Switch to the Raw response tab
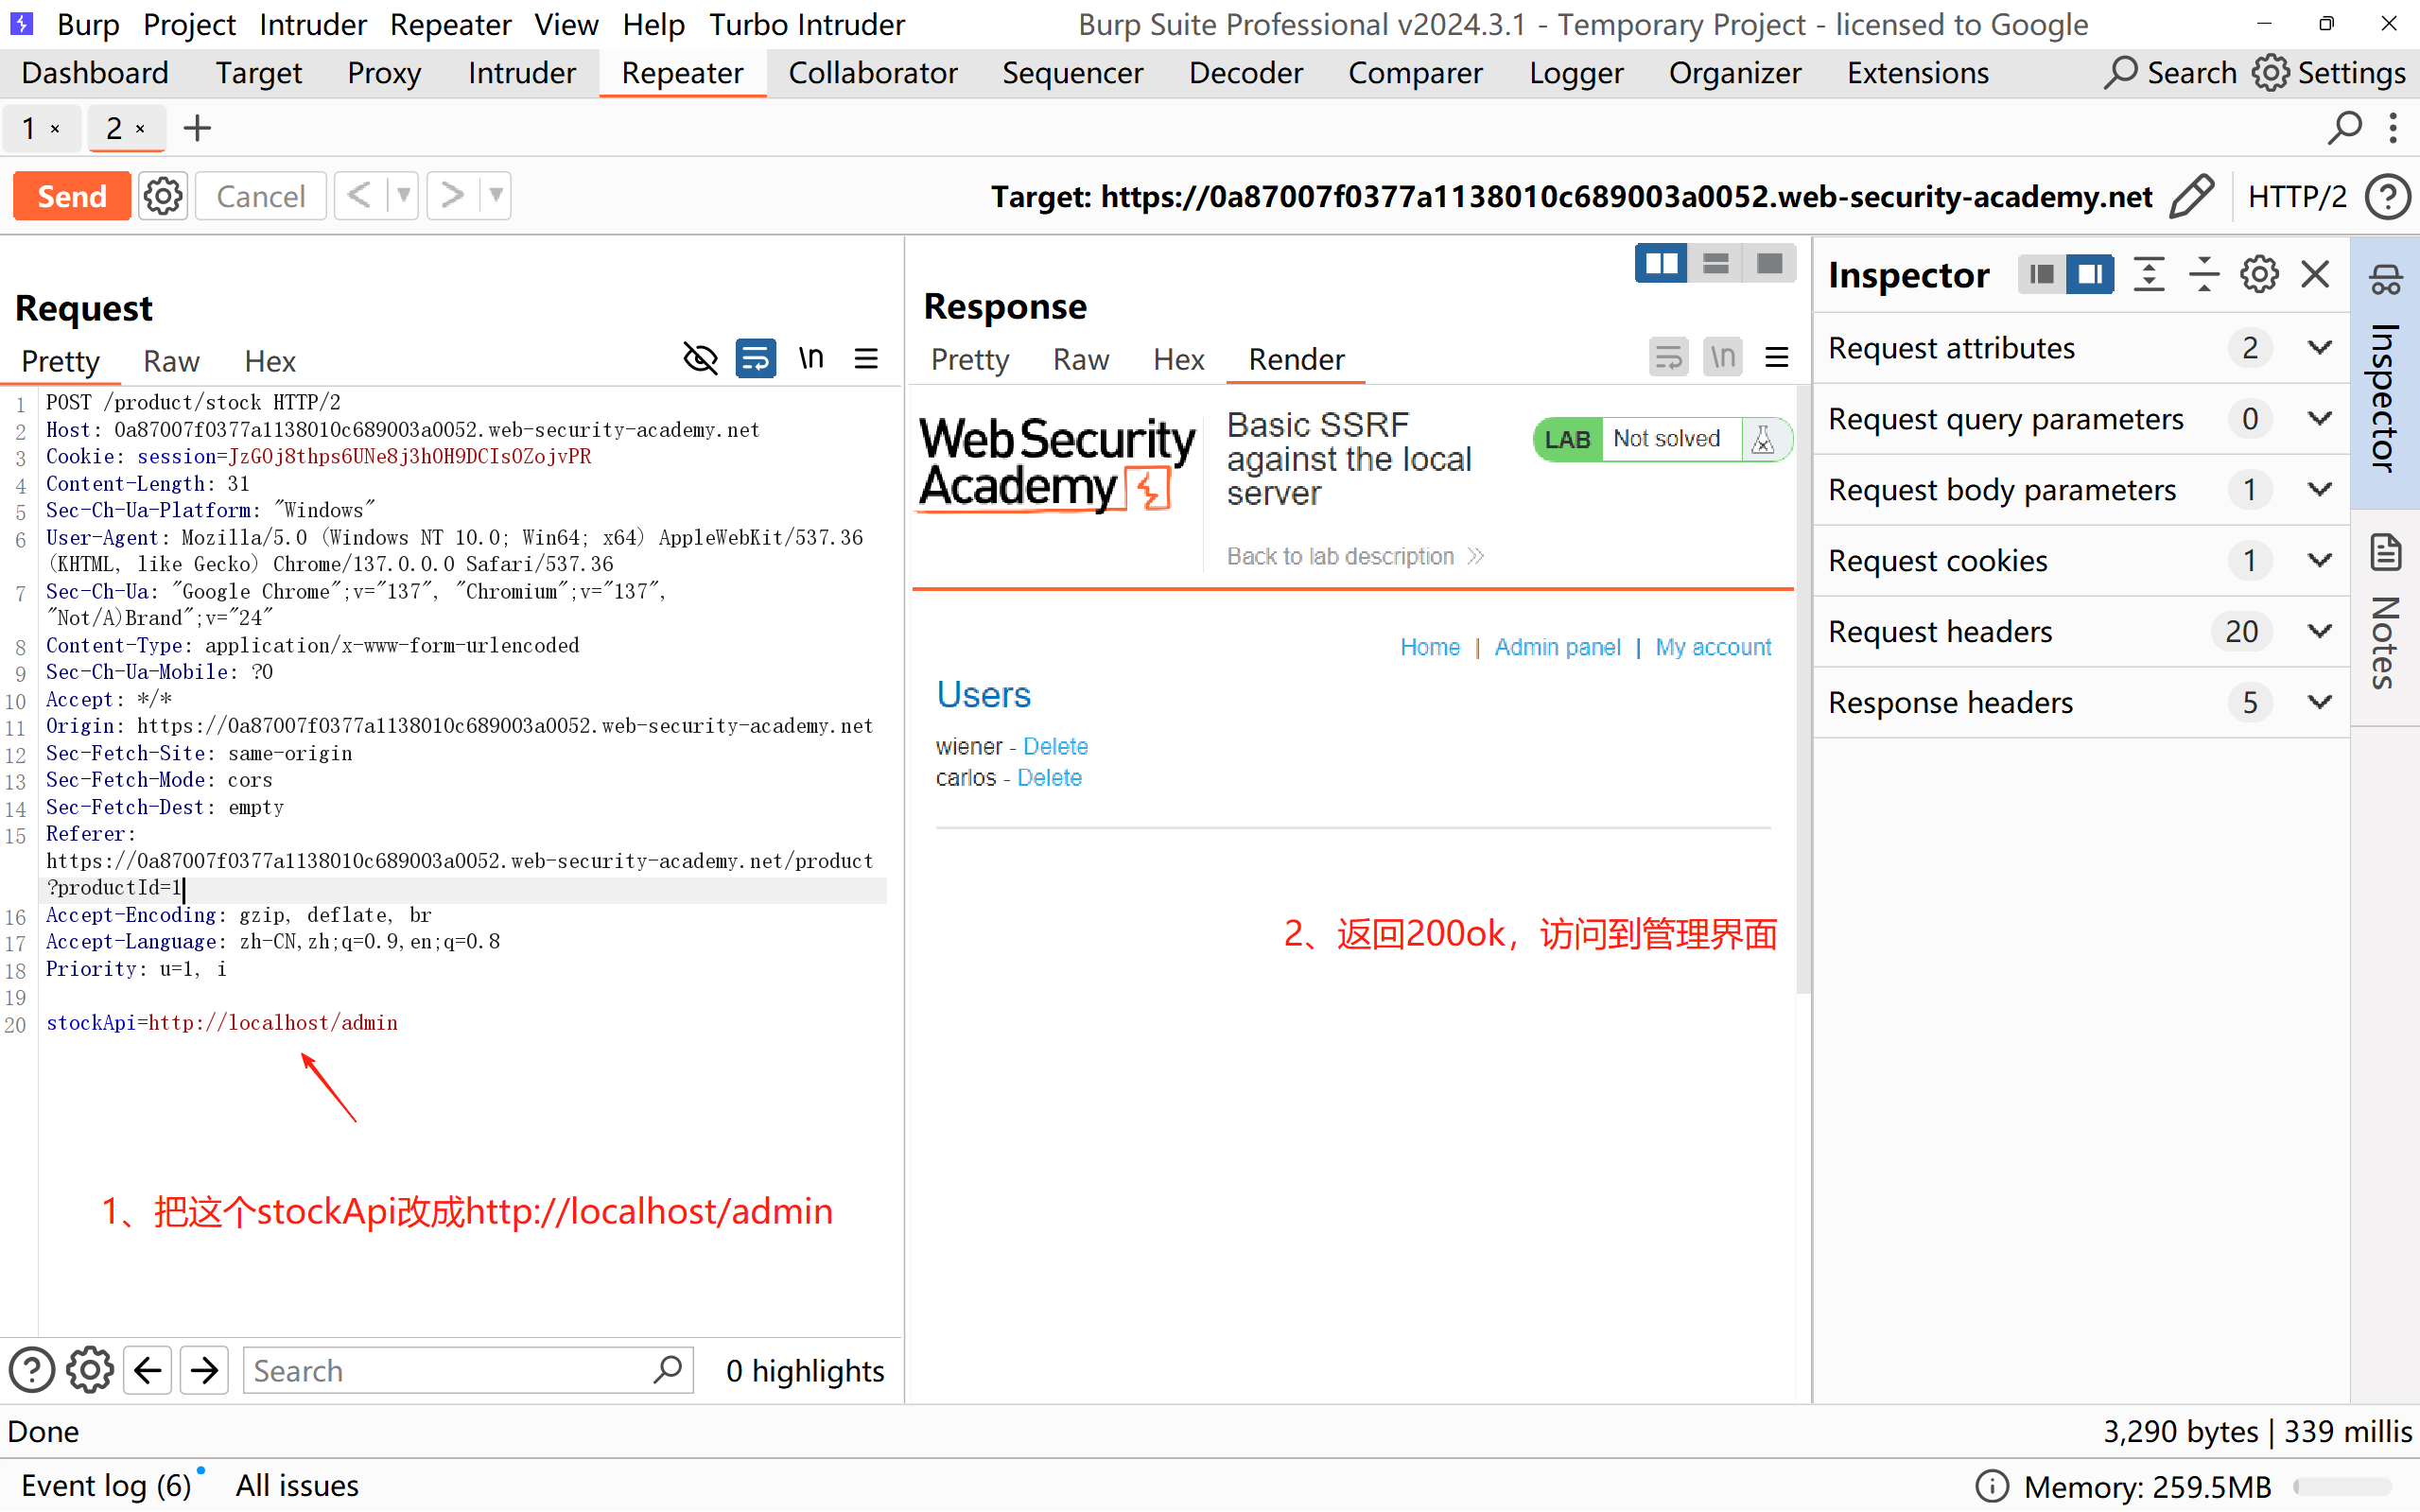The image size is (2420, 1512). 1080,359
